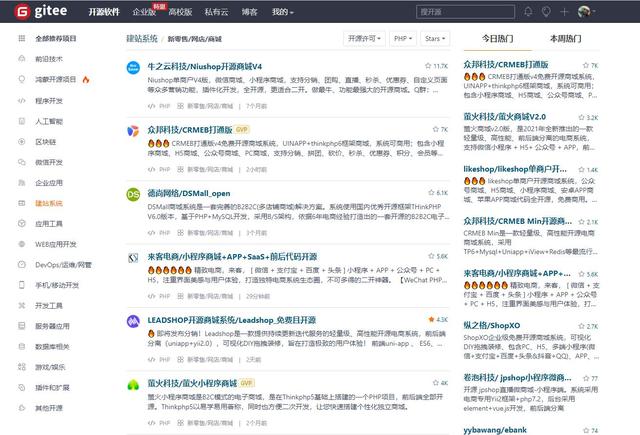Open the 开源许可 license dropdown
Viewport: 640px width, 435px height.
point(364,38)
